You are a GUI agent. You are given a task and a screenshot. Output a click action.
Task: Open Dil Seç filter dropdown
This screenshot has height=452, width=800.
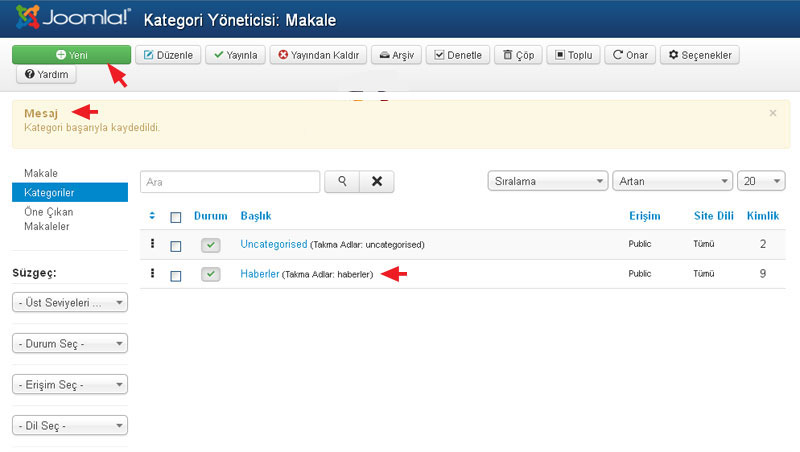[x=70, y=425]
